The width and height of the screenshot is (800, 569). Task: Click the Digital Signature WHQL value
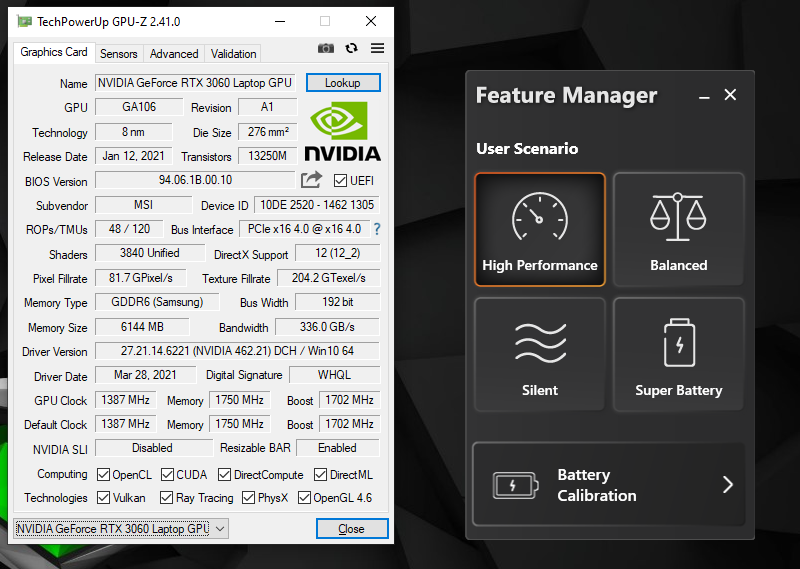334,375
